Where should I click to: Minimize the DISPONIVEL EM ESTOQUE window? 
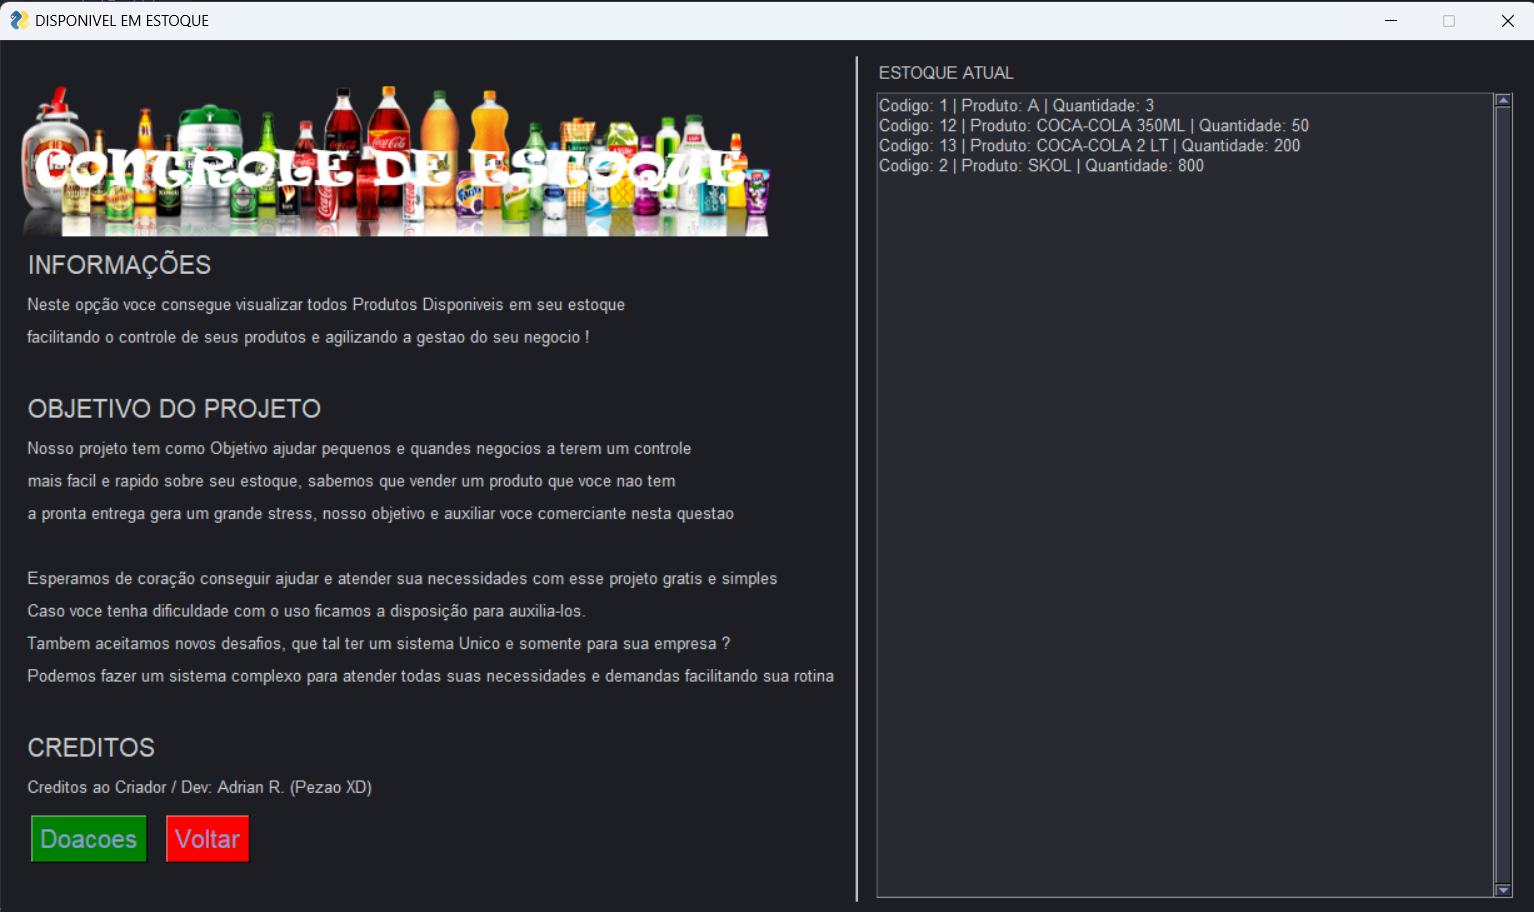tap(1390, 20)
